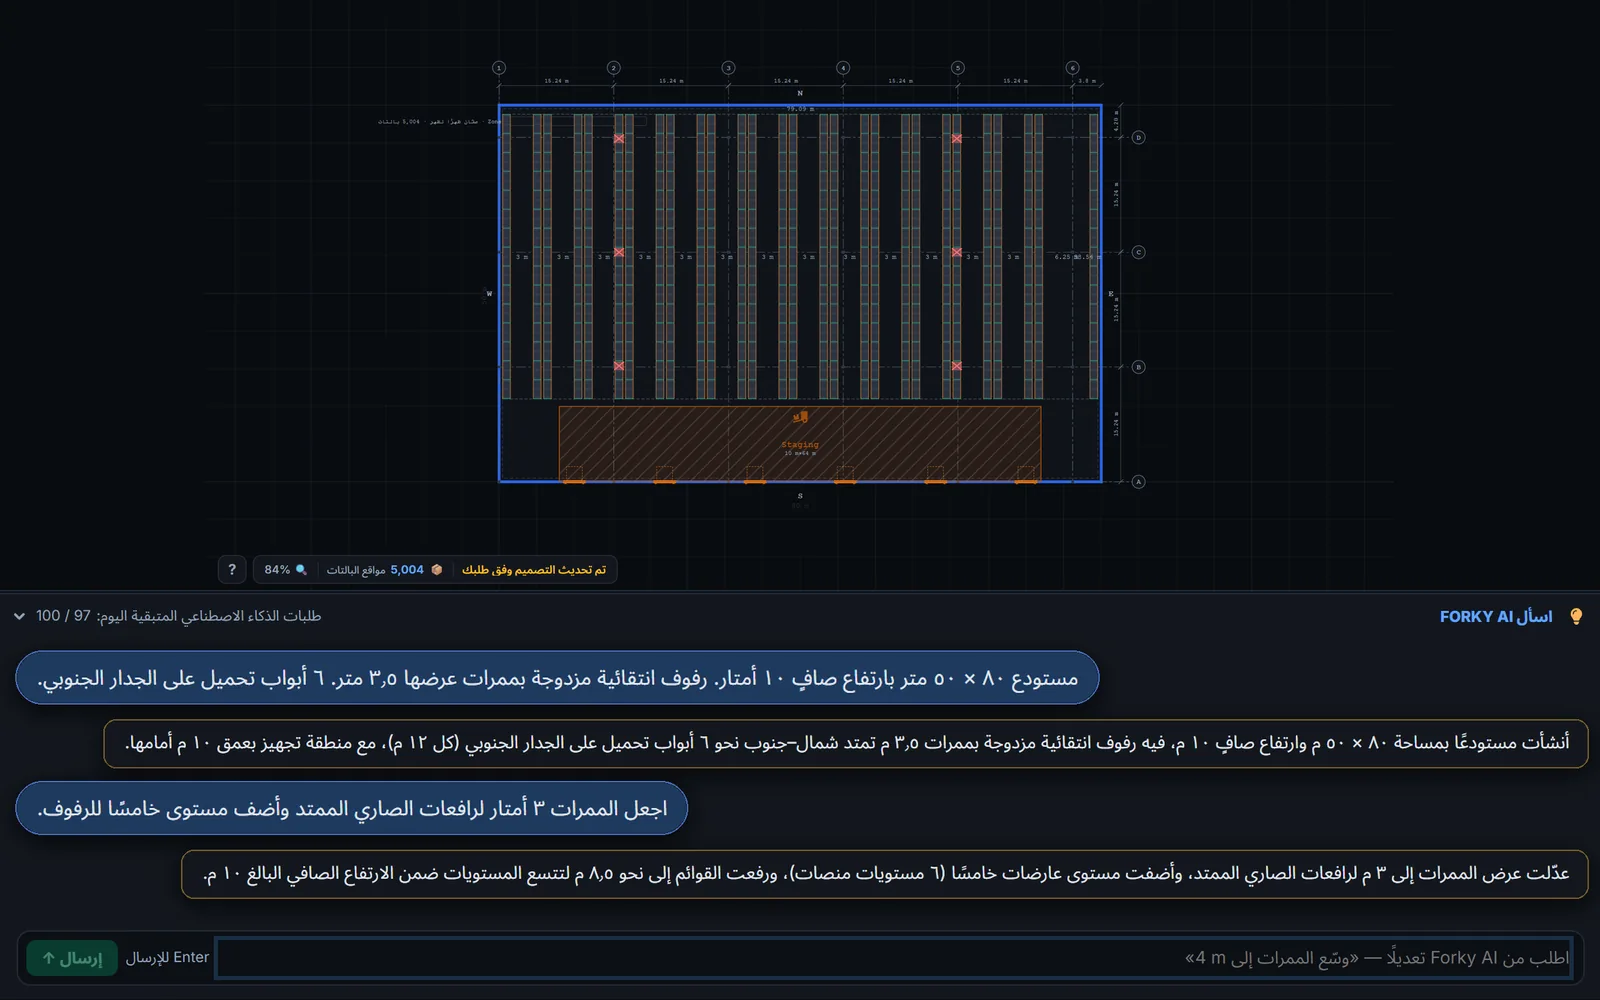Click grid line bubble 3
This screenshot has width=1600, height=1000.
[728, 68]
